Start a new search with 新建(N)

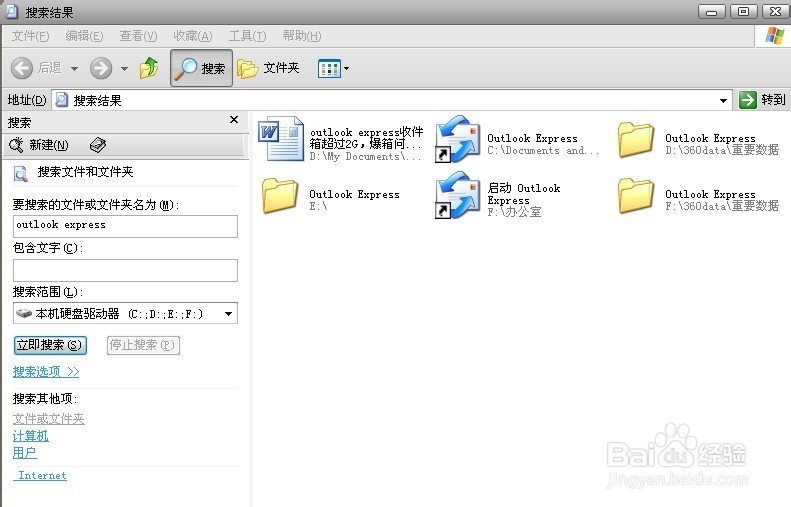tap(39, 145)
